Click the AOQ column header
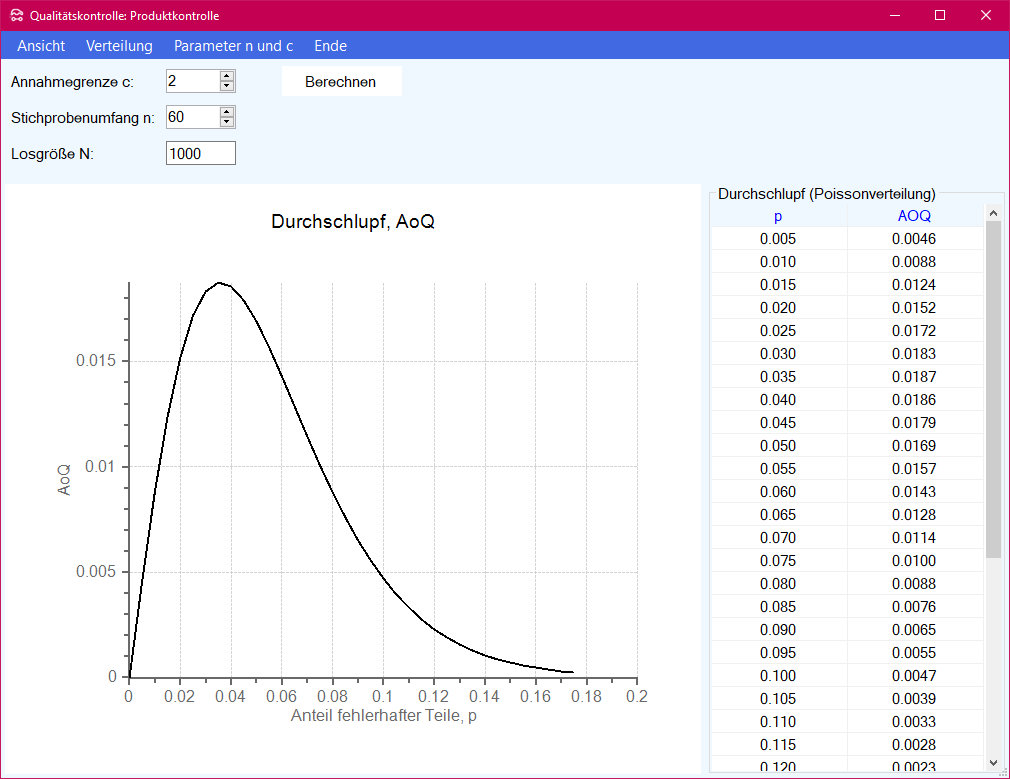 click(x=914, y=216)
